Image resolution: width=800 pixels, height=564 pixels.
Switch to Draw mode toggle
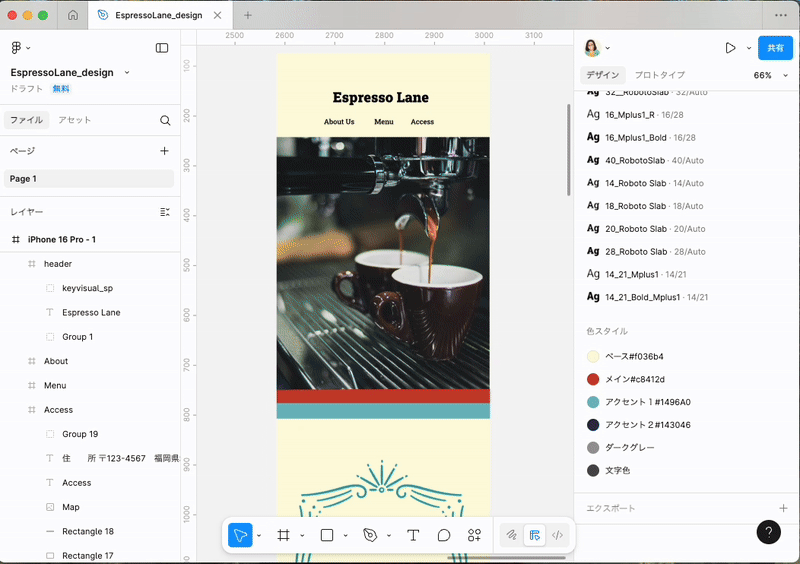[512, 535]
